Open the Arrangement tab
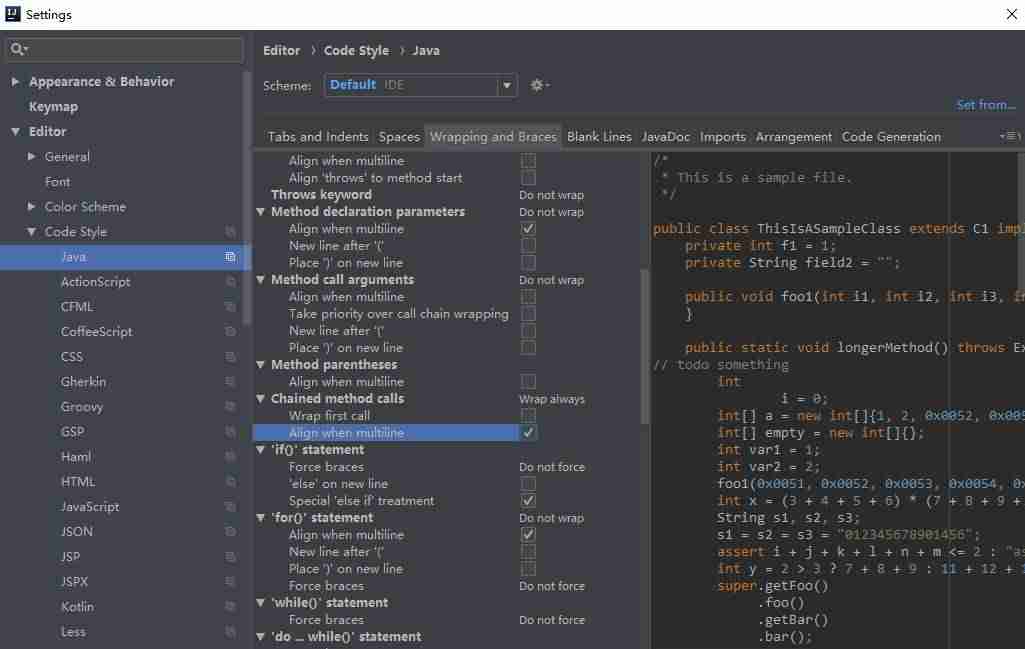1025x649 pixels. click(794, 137)
